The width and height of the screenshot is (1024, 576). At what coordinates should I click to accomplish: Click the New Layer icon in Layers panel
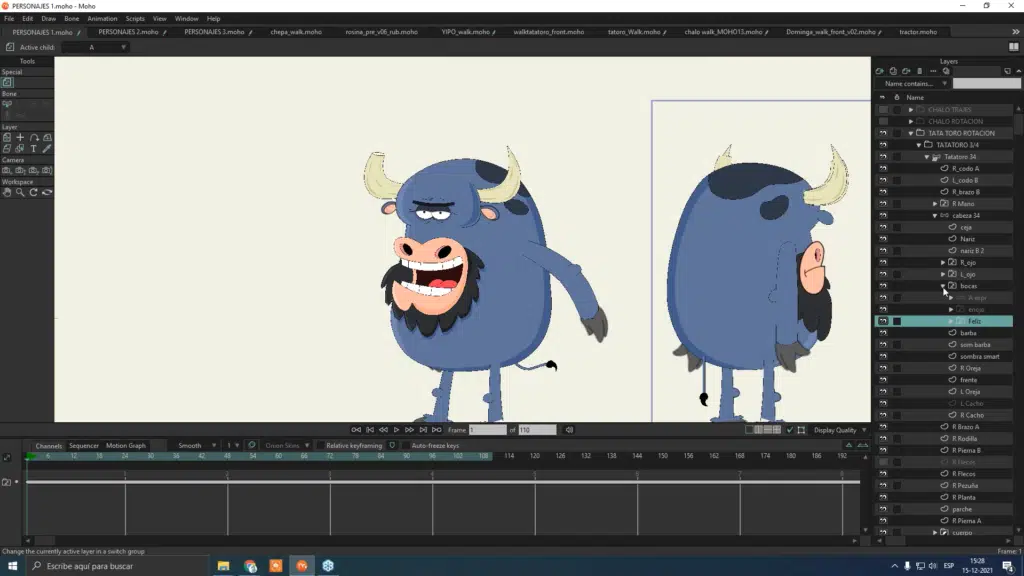point(880,71)
